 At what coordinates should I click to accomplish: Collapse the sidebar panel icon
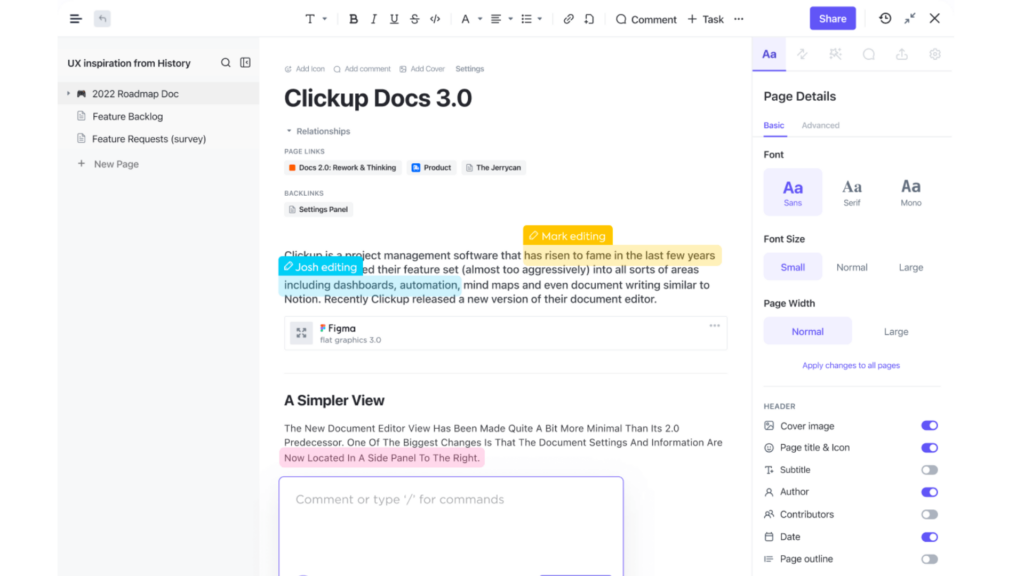(x=246, y=63)
